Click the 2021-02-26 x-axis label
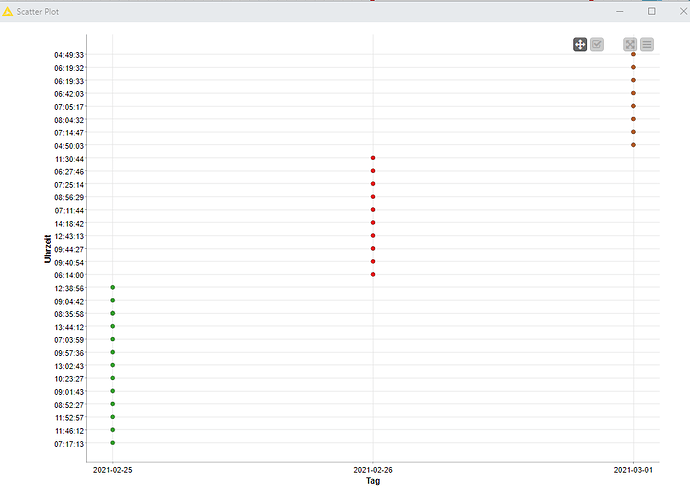Image resolution: width=690 pixels, height=498 pixels. (x=373, y=470)
